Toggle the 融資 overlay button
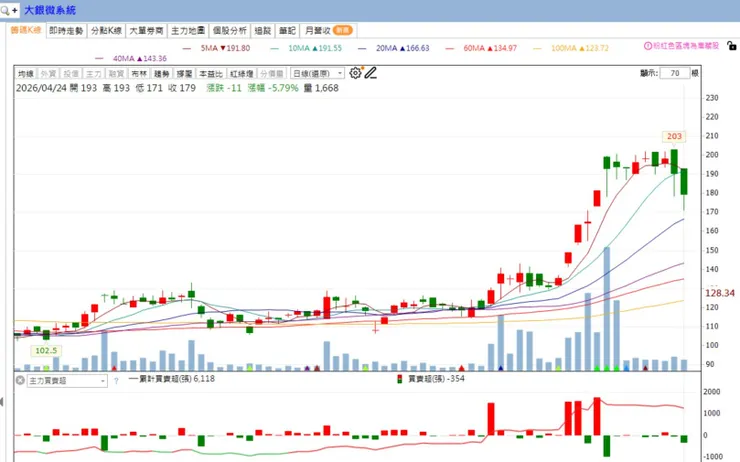 116,74
